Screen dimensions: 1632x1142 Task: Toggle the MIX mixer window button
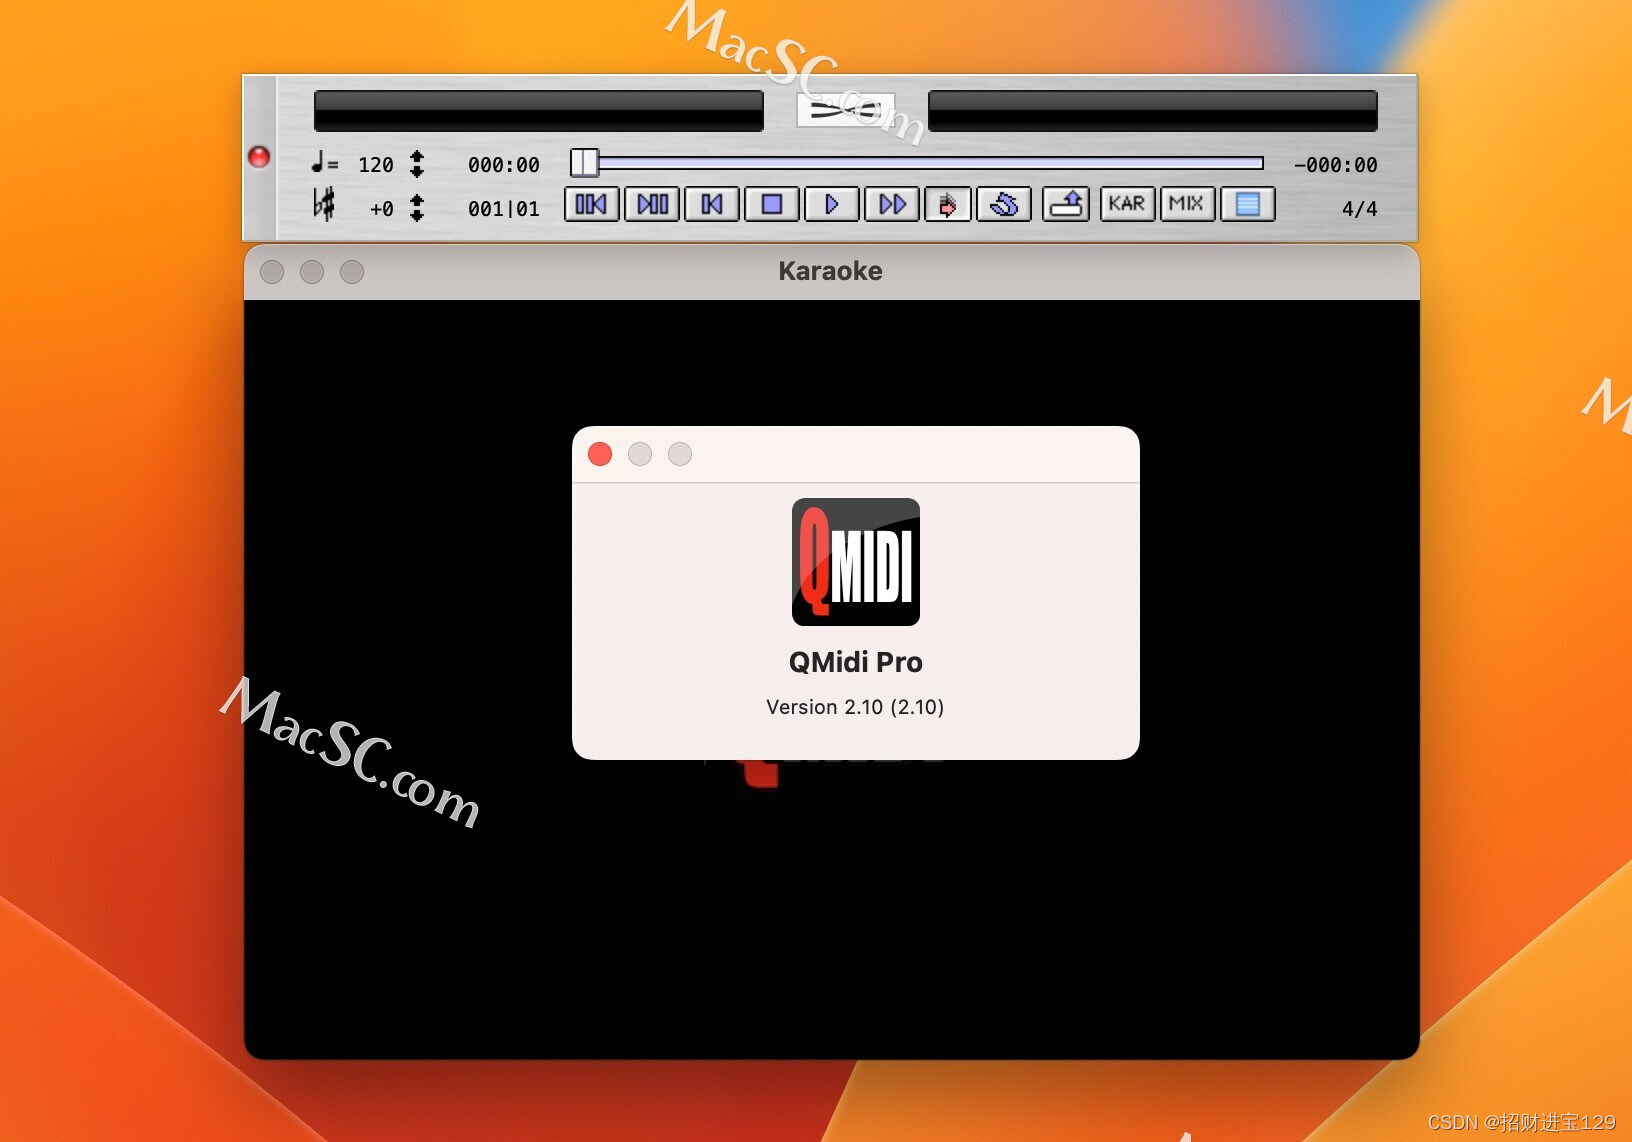tap(1187, 204)
